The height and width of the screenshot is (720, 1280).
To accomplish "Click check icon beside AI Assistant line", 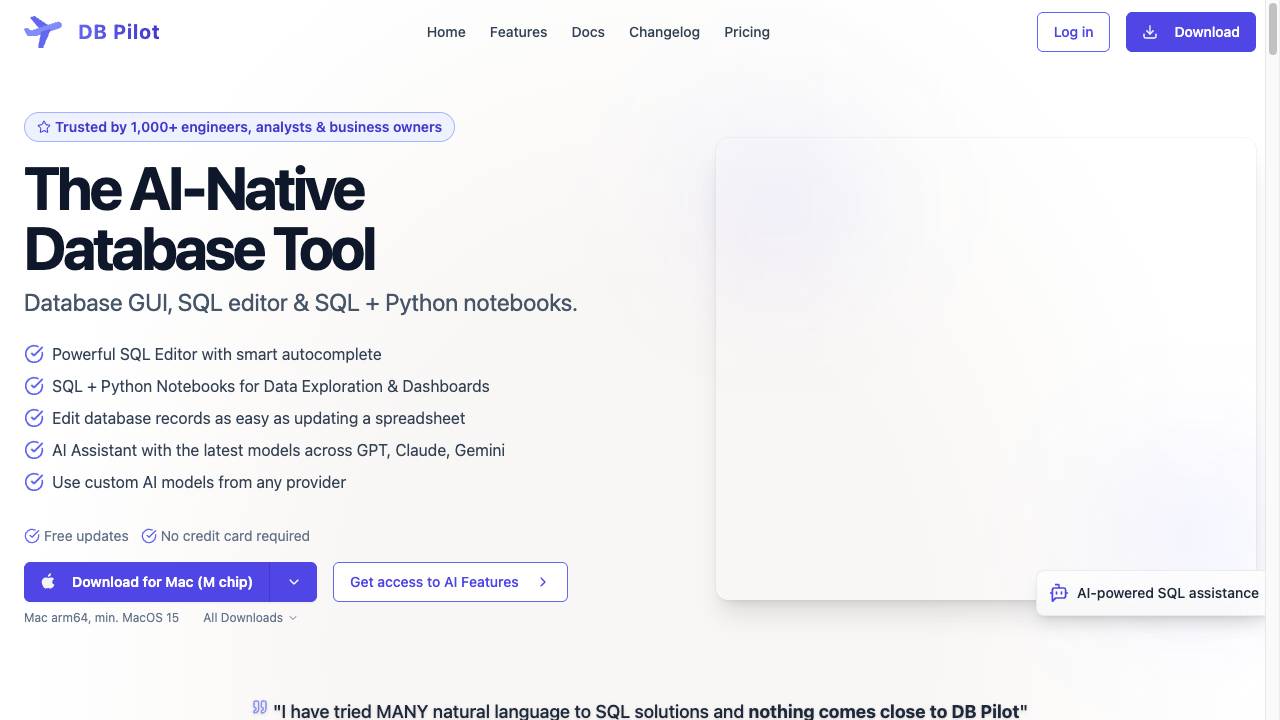I will coord(34,450).
